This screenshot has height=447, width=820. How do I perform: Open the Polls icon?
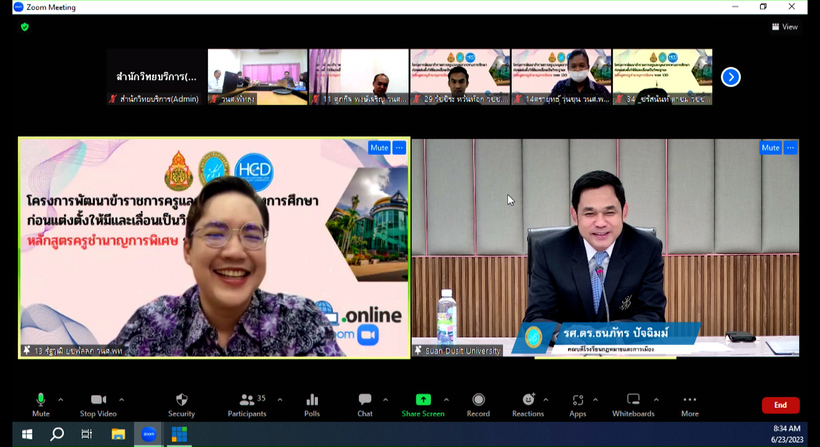click(312, 404)
